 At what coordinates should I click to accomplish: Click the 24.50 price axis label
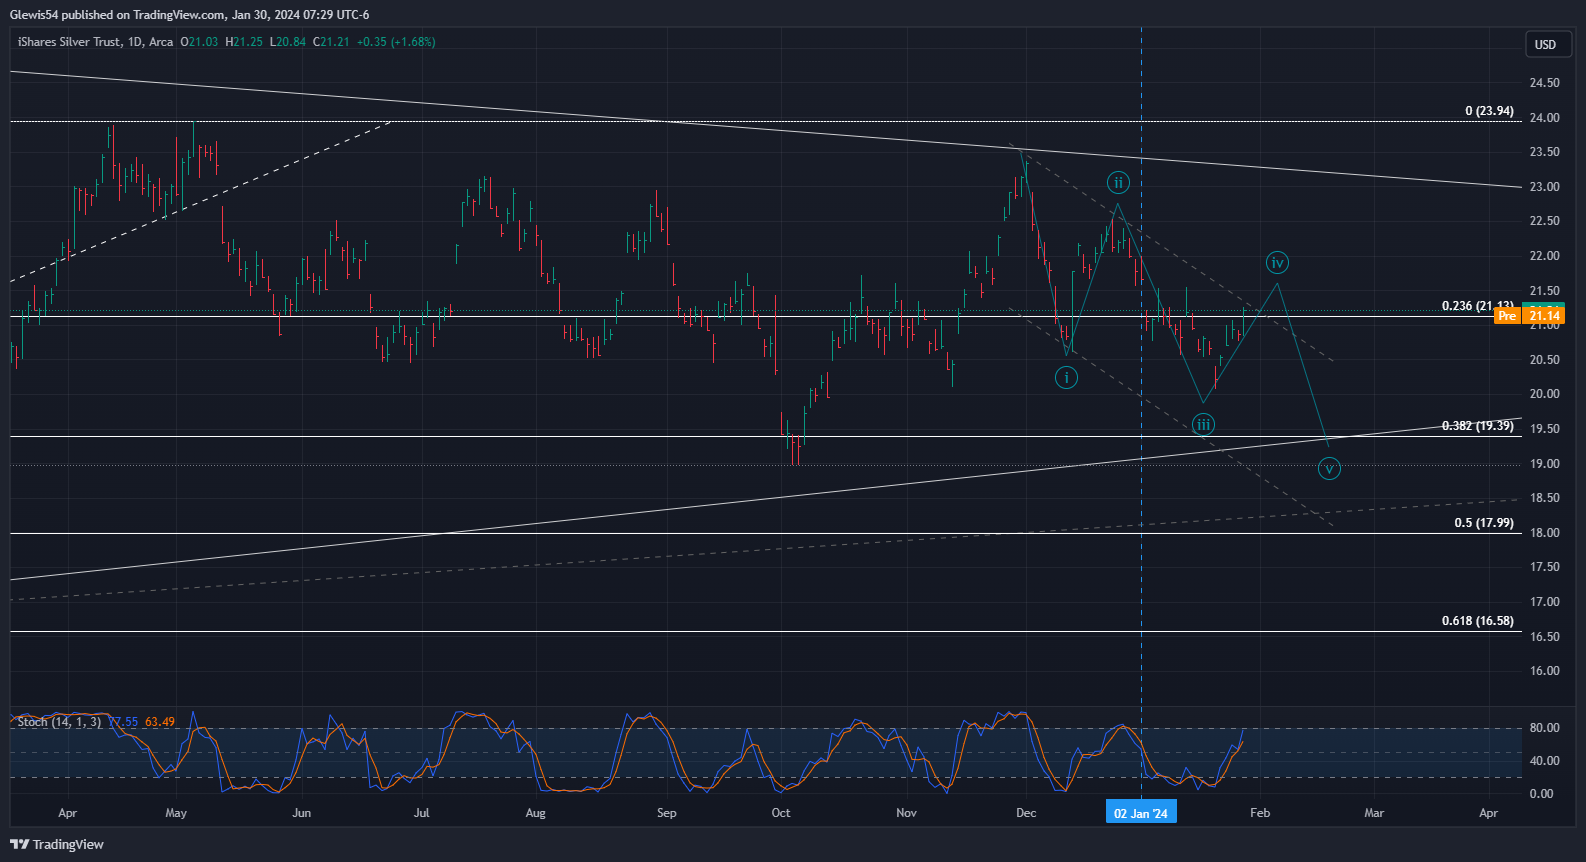pyautogui.click(x=1544, y=83)
